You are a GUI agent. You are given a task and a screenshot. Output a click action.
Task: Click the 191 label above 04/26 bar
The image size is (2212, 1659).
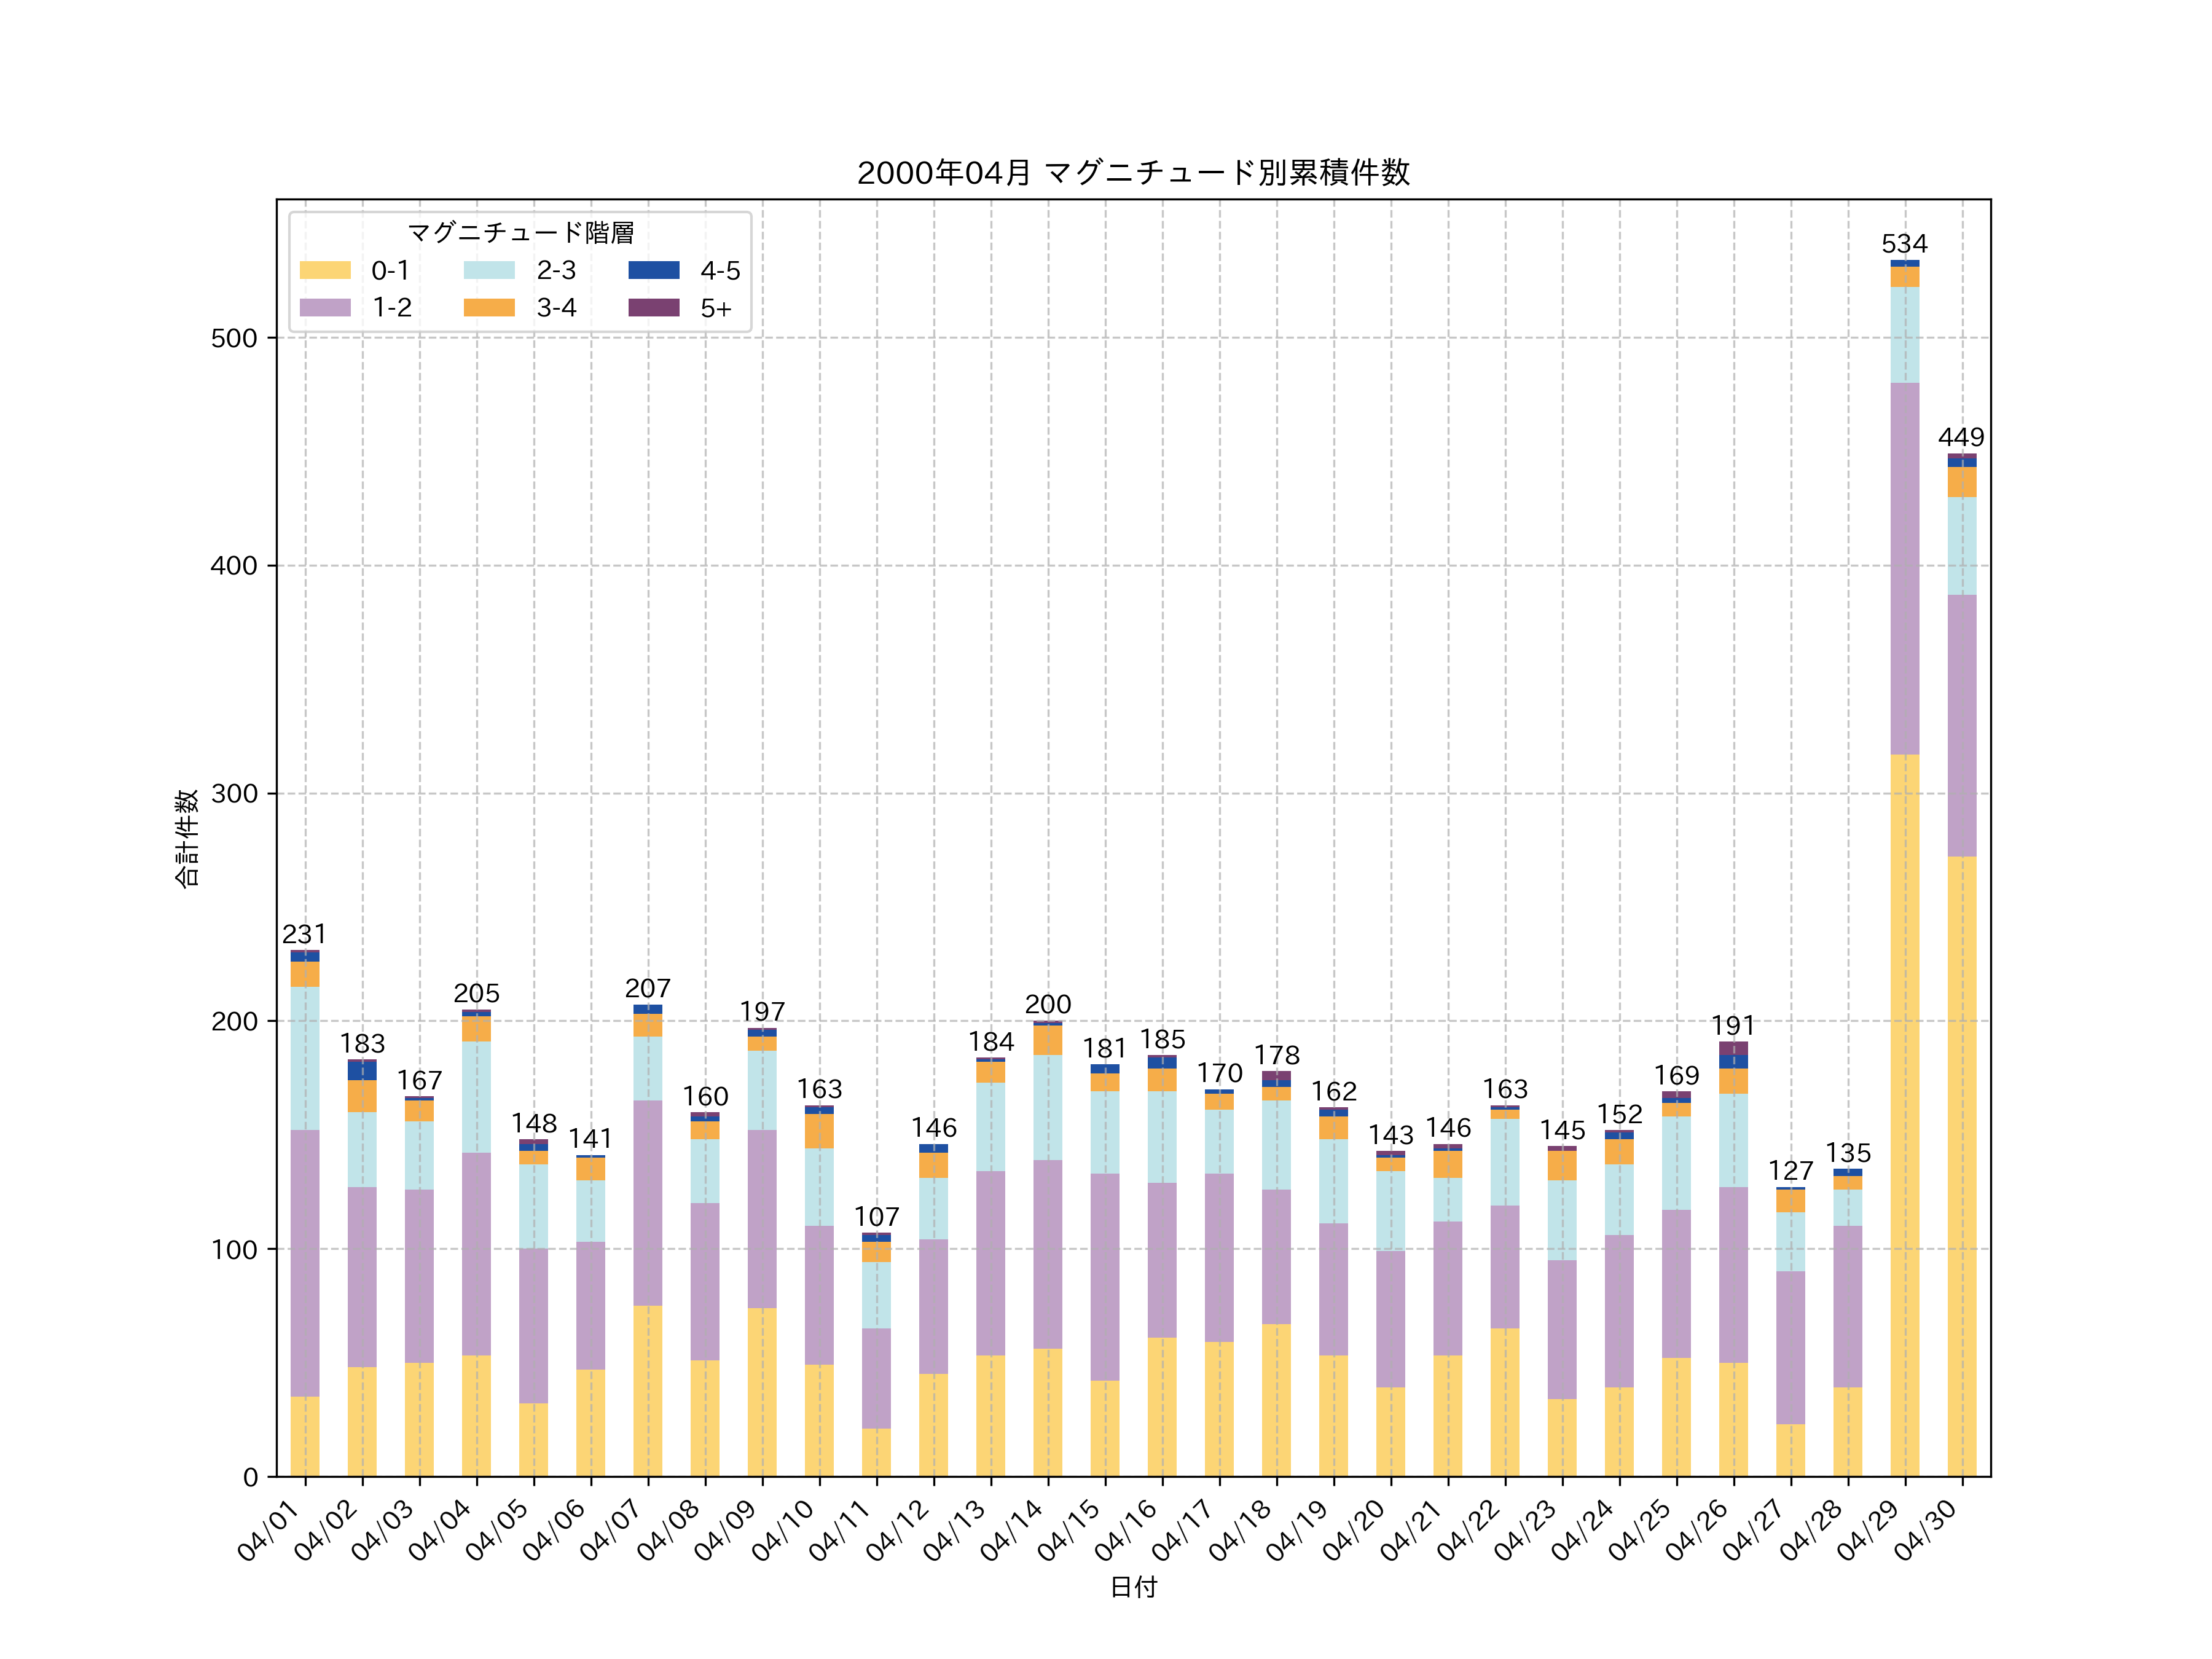coord(1733,1026)
